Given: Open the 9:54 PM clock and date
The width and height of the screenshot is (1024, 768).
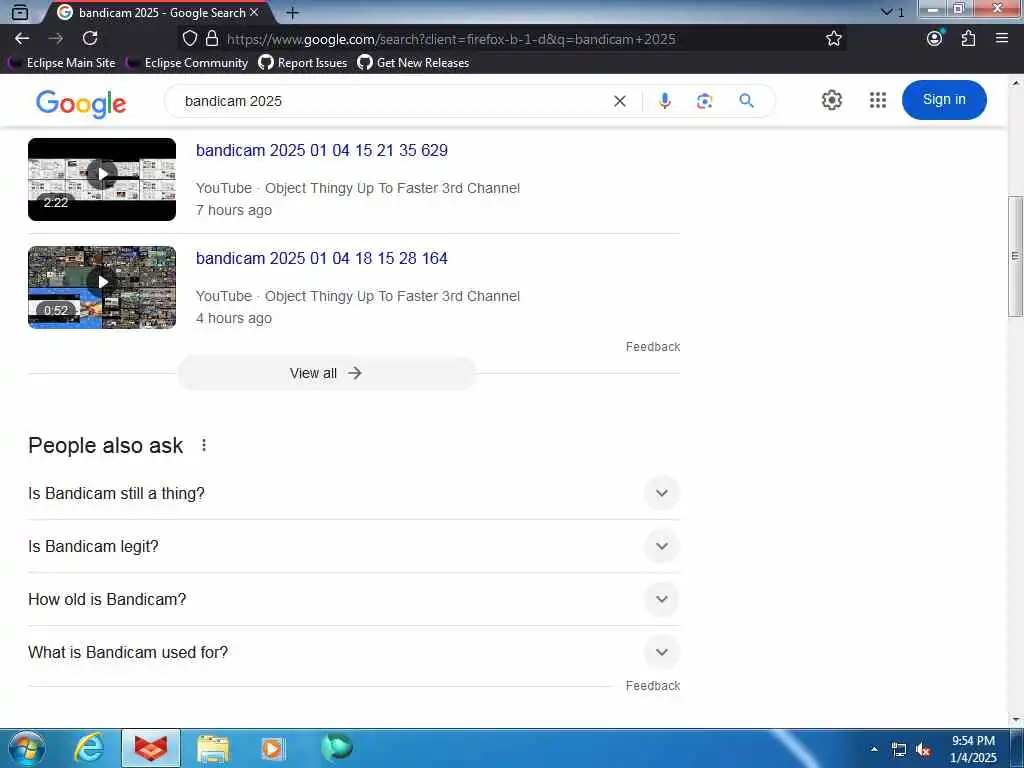Looking at the screenshot, I should point(973,749).
